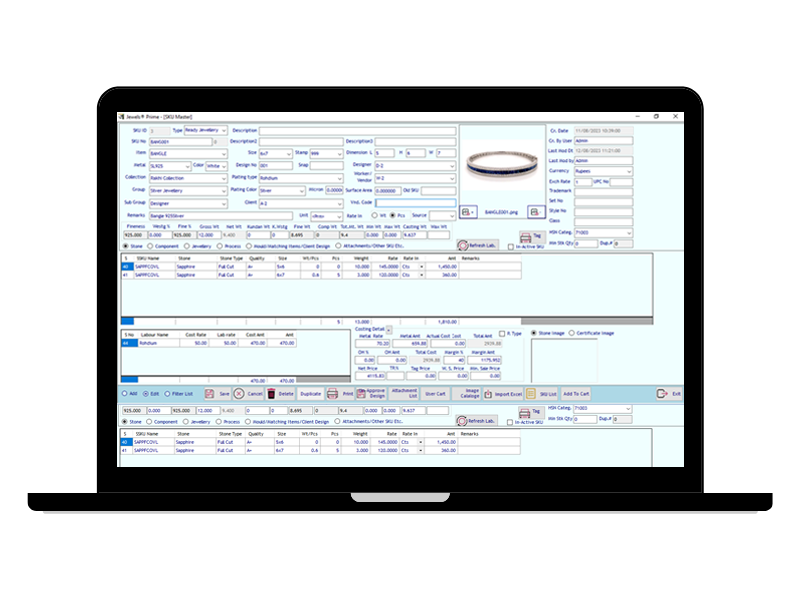The width and height of the screenshot is (800, 600).
Task: Click the Duplicate button
Action: pyautogui.click(x=311, y=394)
